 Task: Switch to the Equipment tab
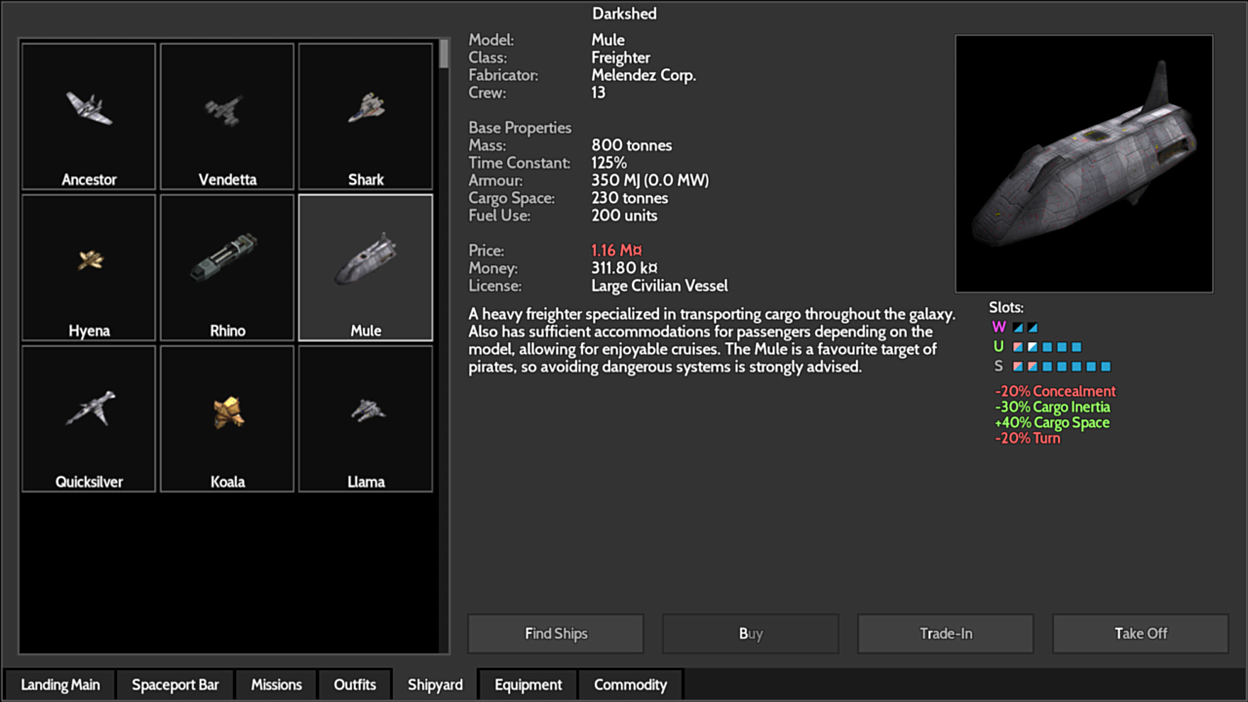(x=528, y=685)
